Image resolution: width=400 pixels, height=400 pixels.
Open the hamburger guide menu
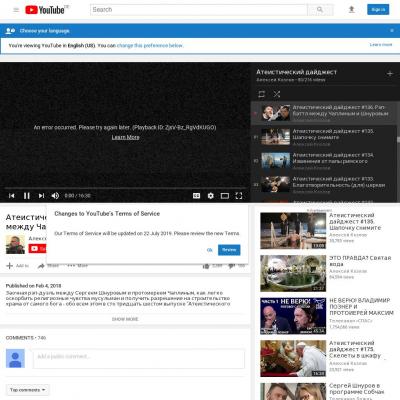pos(16,10)
